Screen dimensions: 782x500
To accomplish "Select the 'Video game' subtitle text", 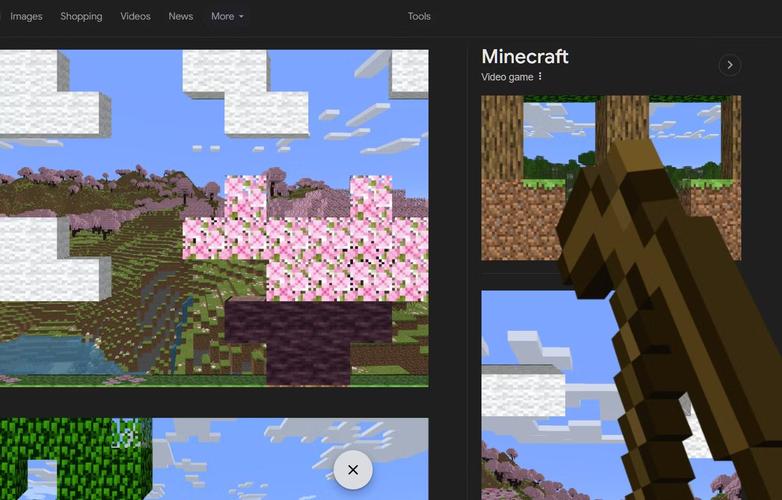I will coord(507,77).
